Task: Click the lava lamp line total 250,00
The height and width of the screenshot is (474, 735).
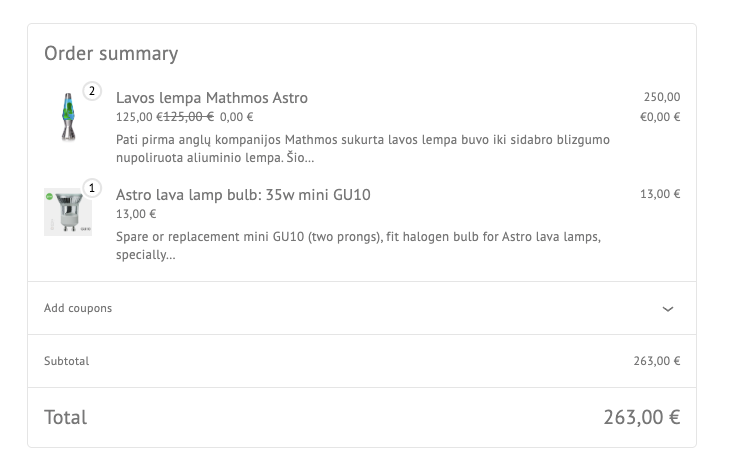Action: (x=661, y=97)
